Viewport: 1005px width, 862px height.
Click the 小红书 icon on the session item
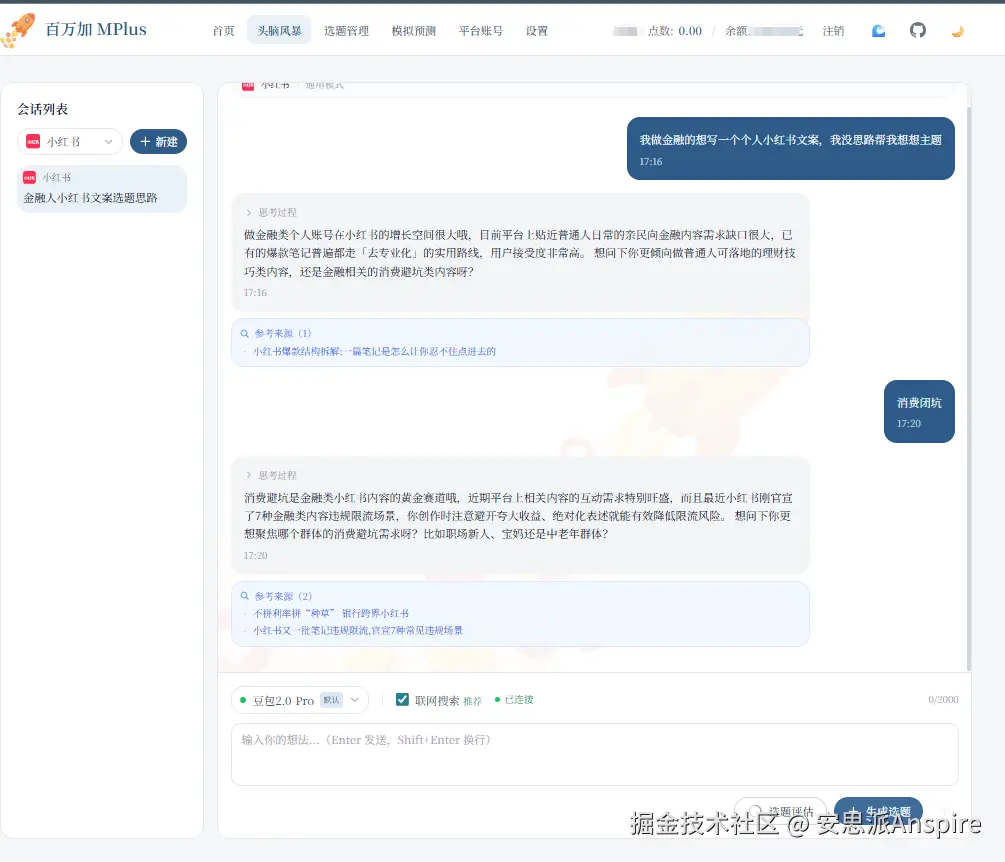click(30, 177)
